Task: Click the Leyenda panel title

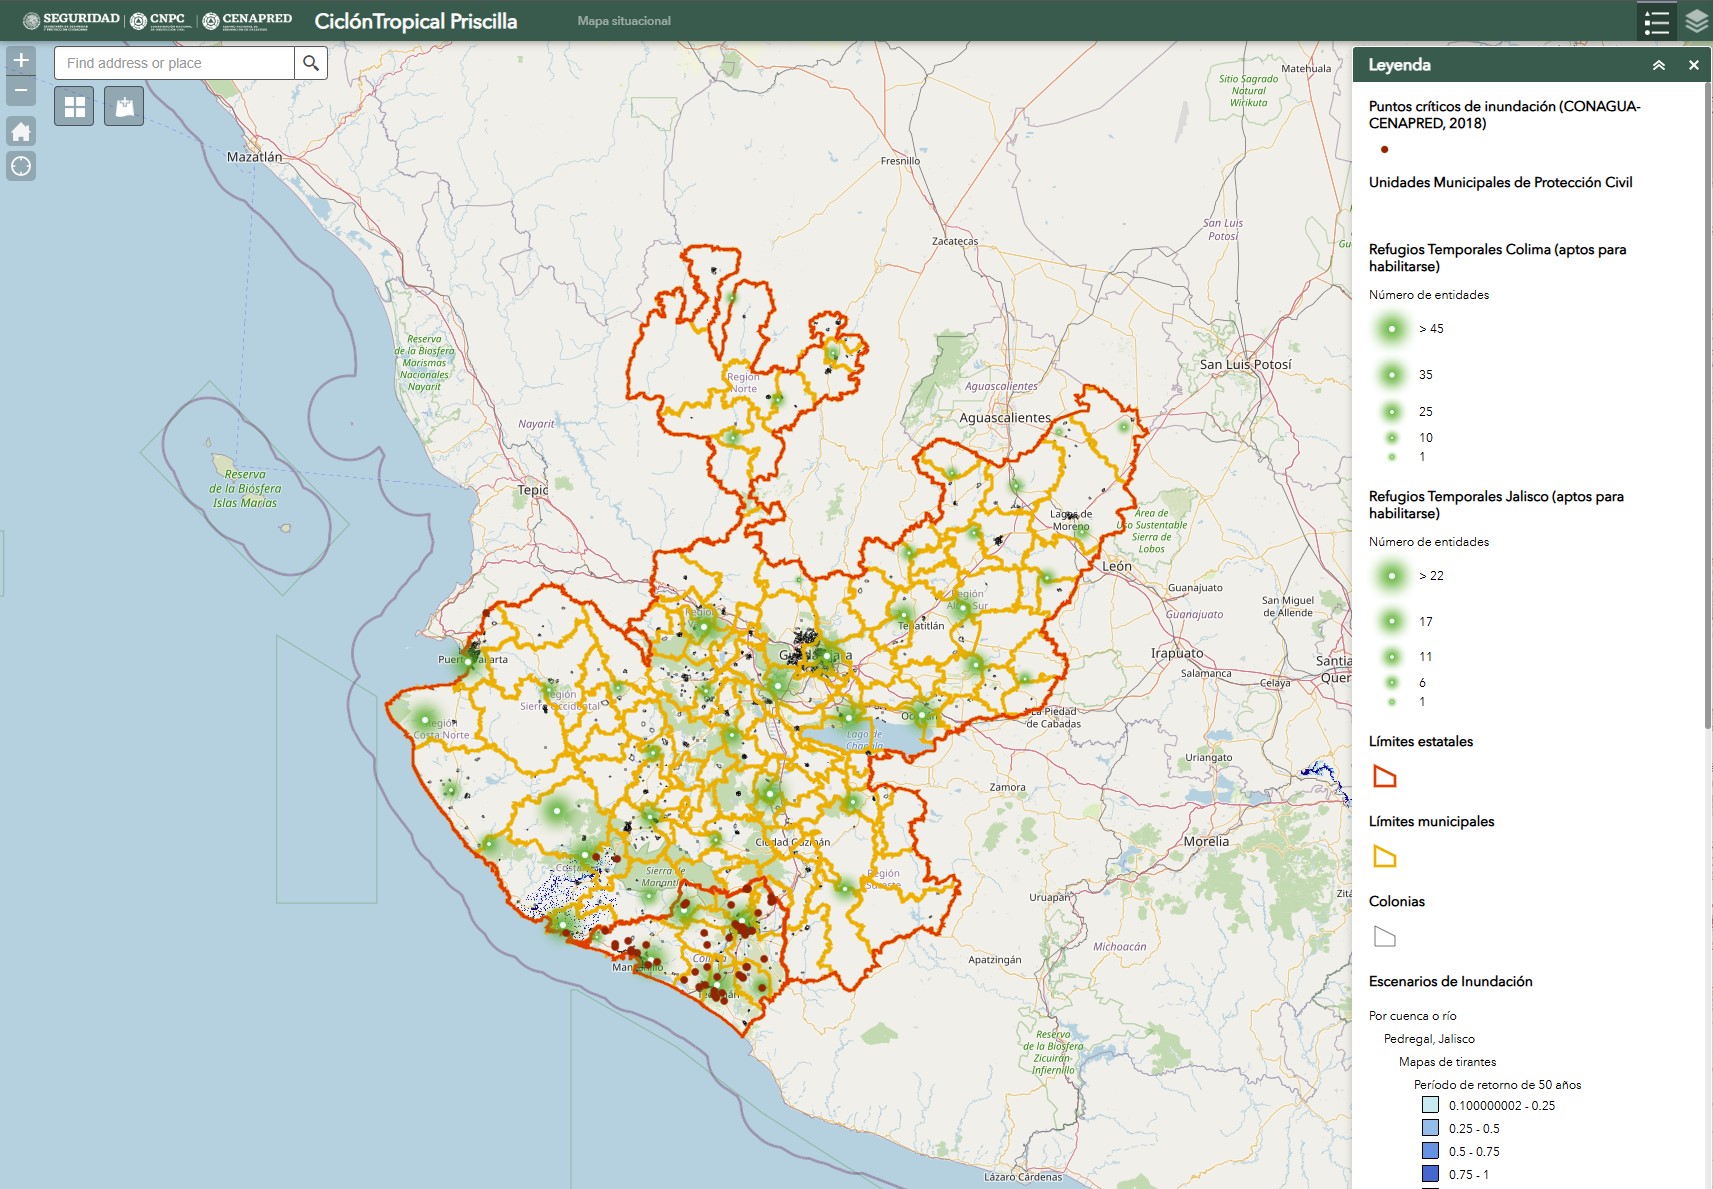Action: pos(1399,65)
